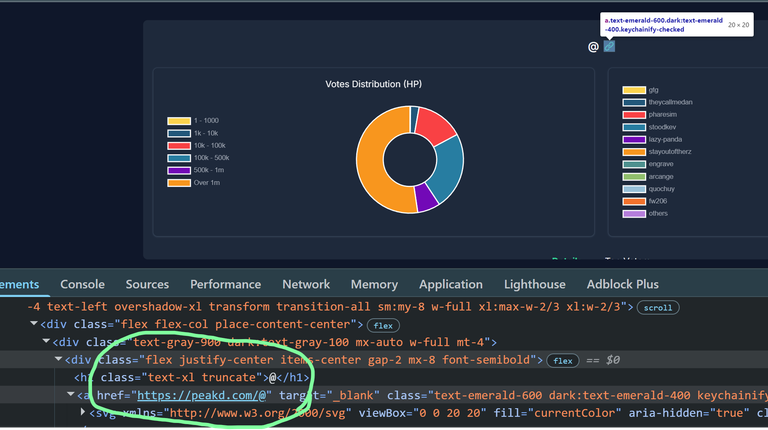Toggle the lazy-panda legend entry
This screenshot has height=430, width=768.
pos(652,140)
